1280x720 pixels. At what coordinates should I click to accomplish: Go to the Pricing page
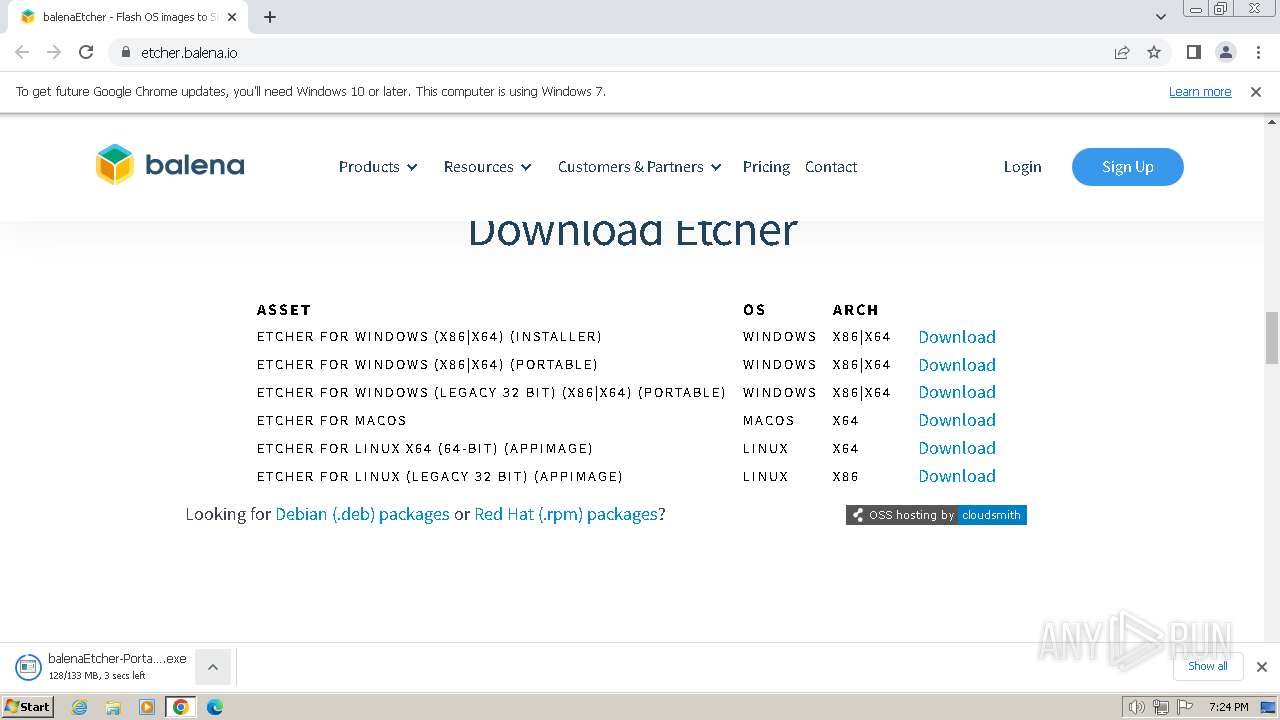pyautogui.click(x=766, y=167)
